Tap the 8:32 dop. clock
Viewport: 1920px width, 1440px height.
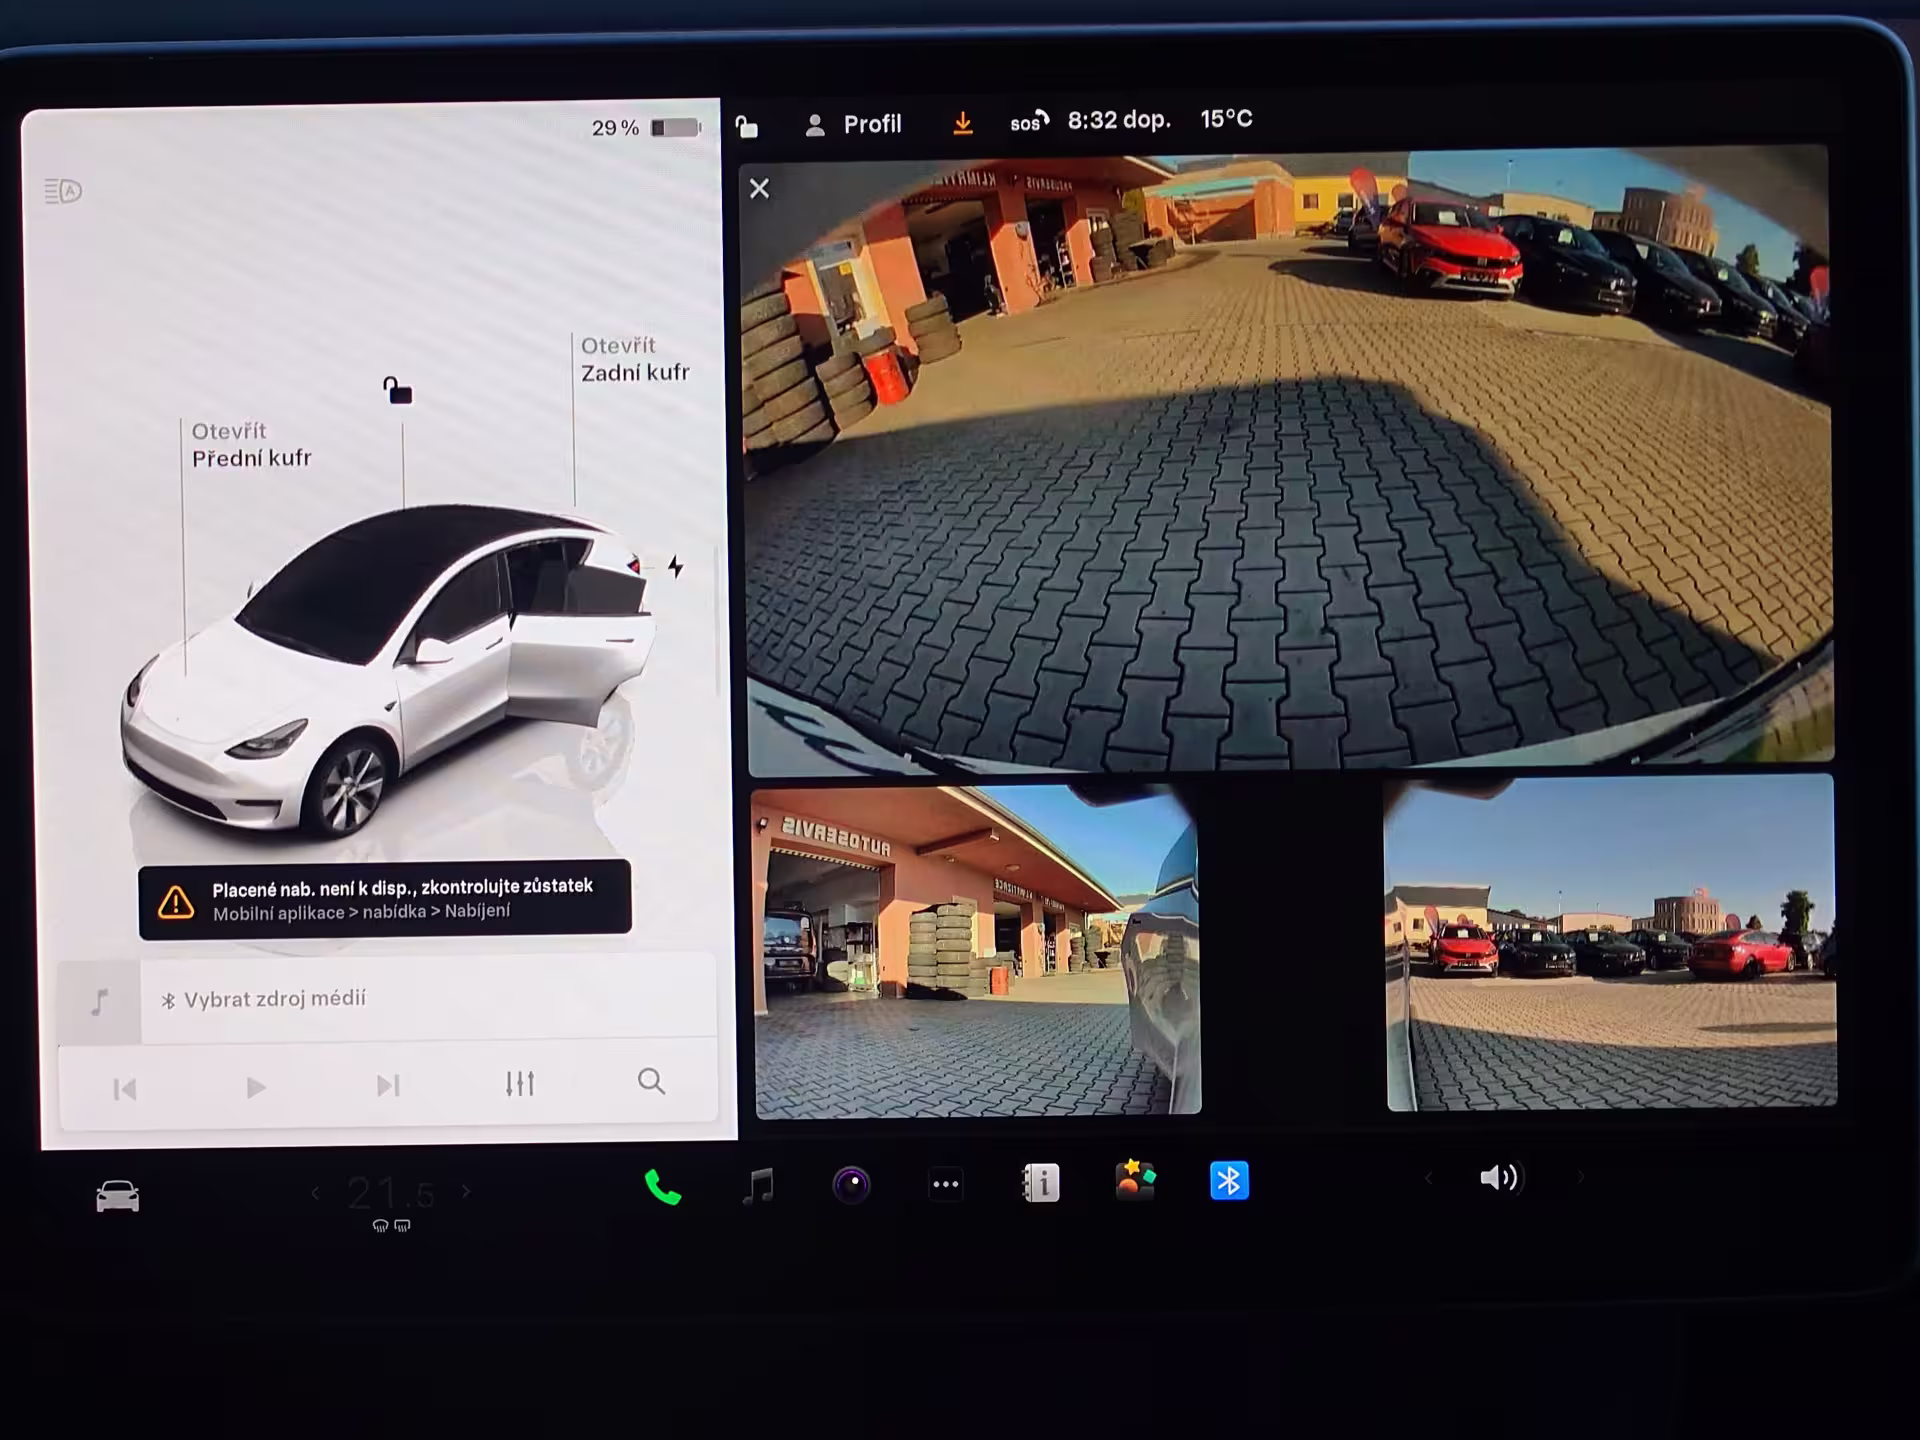click(x=1119, y=120)
